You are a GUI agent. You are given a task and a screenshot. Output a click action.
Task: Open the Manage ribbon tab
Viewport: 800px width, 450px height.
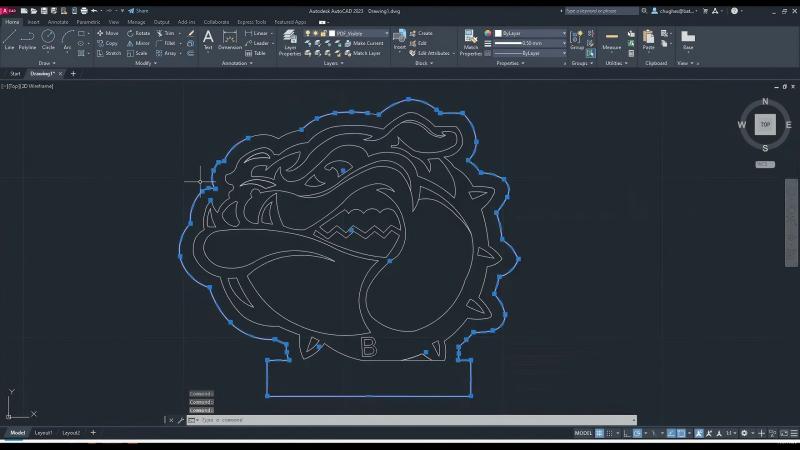[x=136, y=22]
